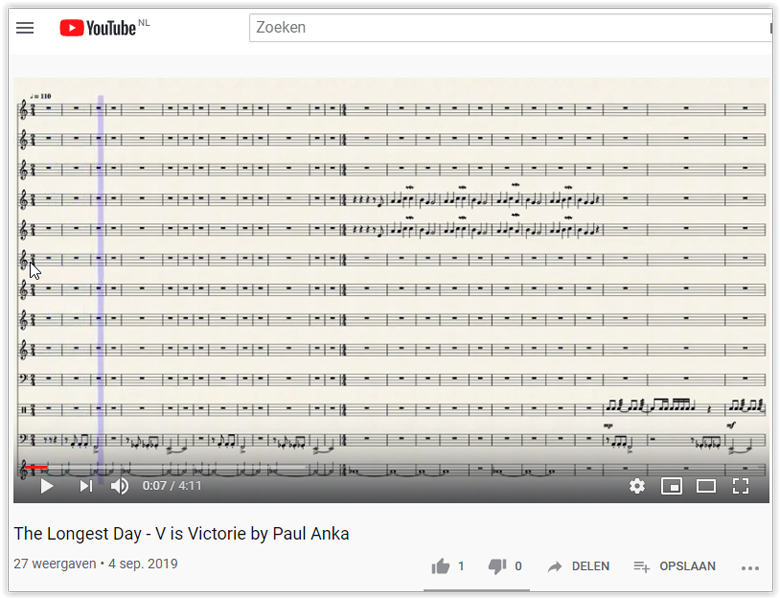Click the video title The Longest Day

click(x=182, y=534)
